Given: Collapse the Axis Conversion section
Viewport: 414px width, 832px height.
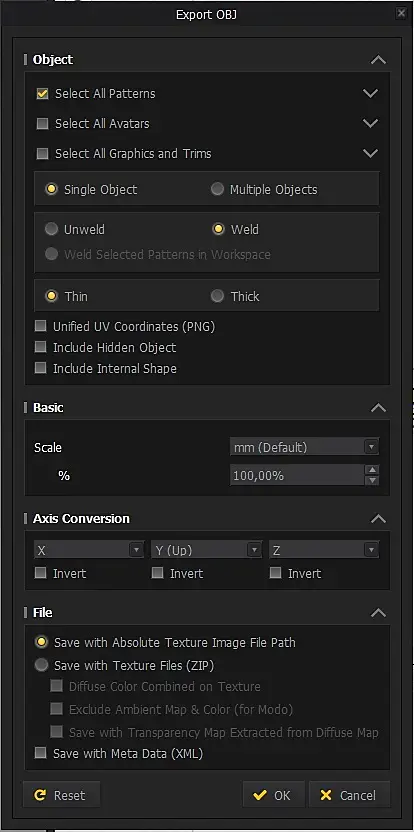Looking at the screenshot, I should click(x=378, y=518).
